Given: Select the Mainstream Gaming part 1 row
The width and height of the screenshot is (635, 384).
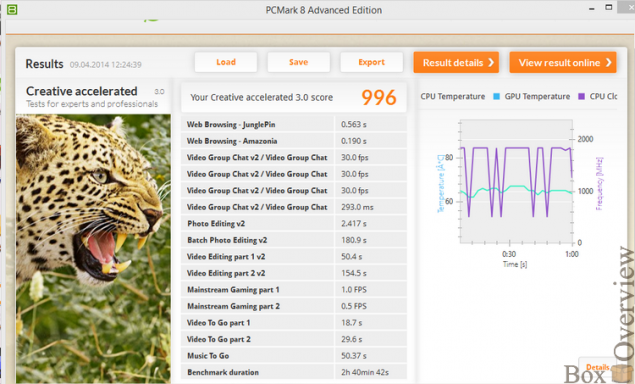Looking at the screenshot, I should coord(294,290).
